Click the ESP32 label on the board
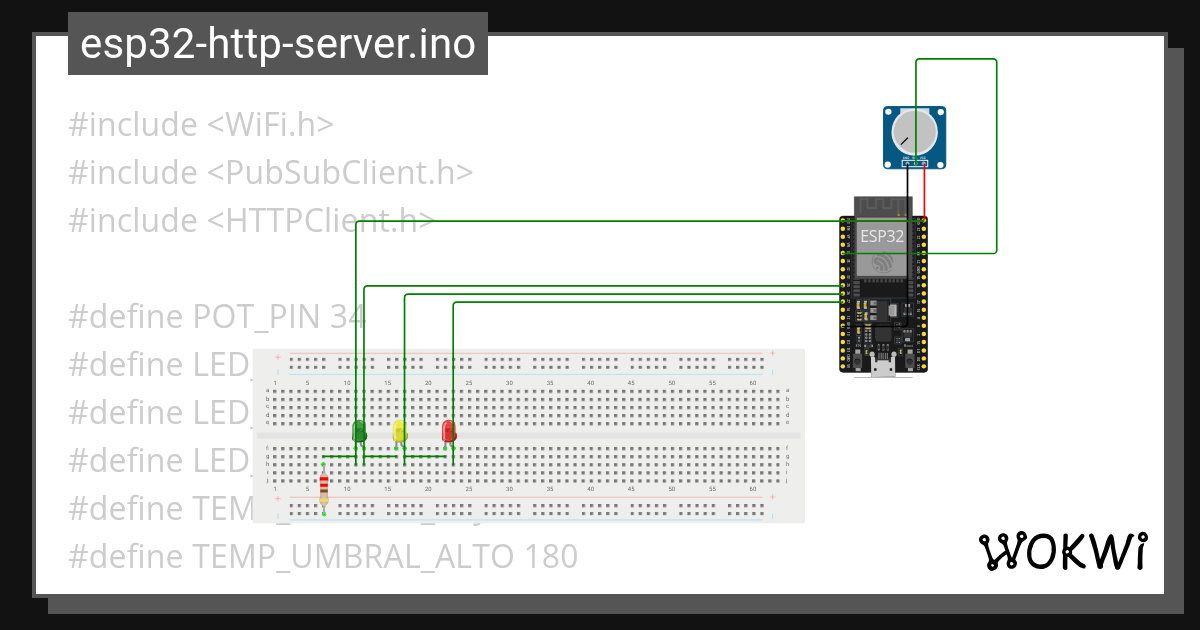This screenshot has width=1200, height=630. [881, 238]
